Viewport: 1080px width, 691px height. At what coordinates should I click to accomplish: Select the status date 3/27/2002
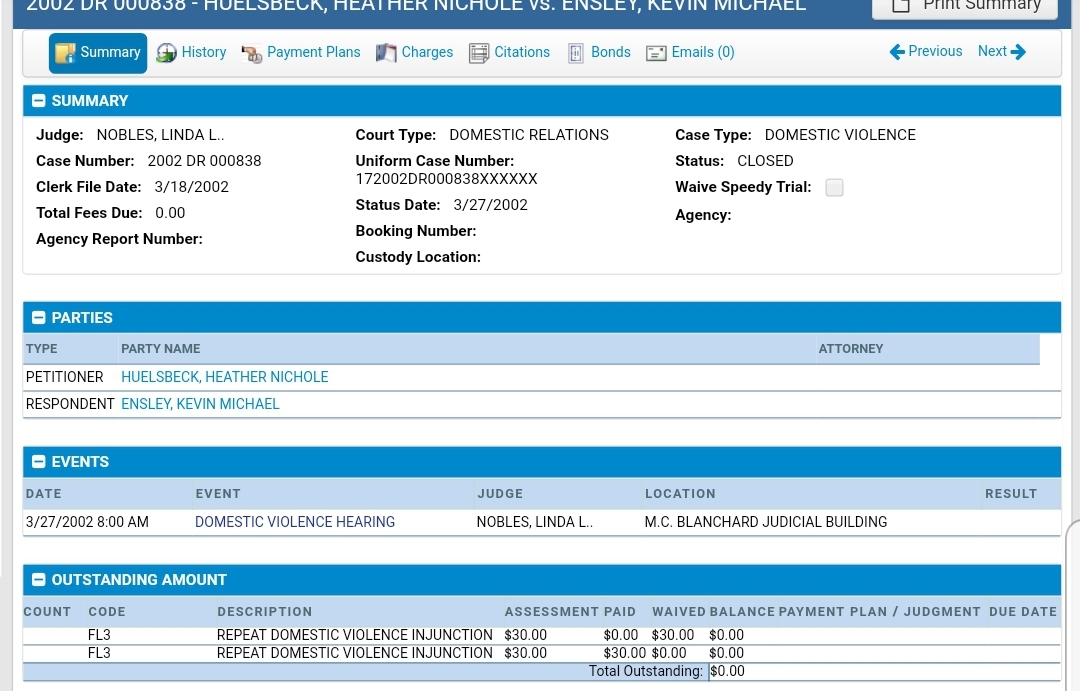click(490, 205)
